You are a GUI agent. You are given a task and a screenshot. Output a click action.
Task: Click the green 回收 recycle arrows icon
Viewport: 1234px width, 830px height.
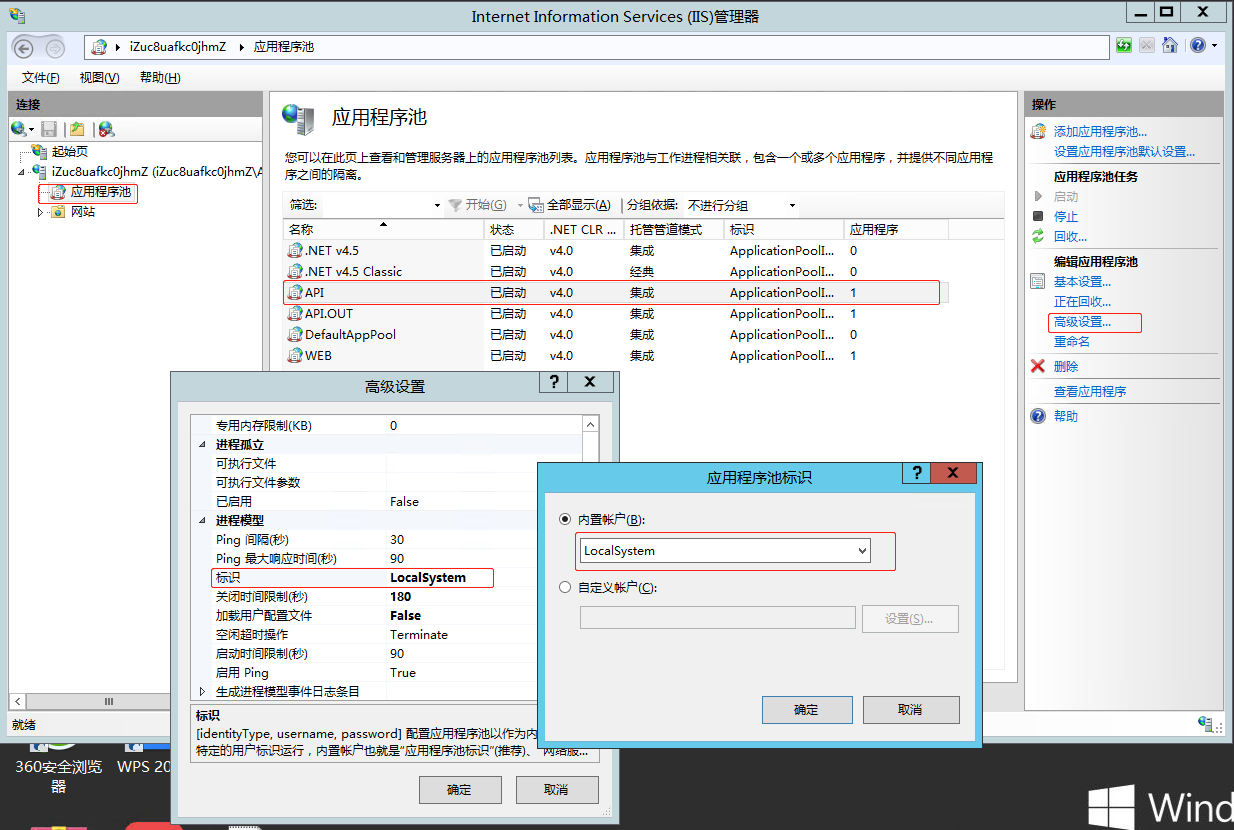click(x=1038, y=237)
